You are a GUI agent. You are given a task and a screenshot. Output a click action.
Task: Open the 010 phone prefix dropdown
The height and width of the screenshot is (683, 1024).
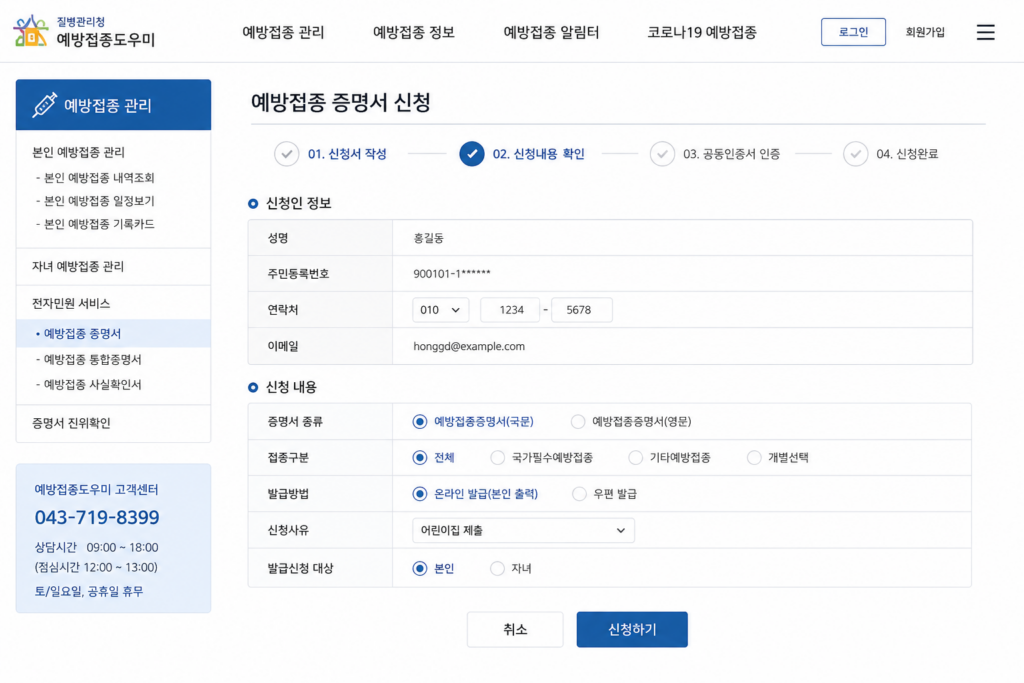coord(440,310)
